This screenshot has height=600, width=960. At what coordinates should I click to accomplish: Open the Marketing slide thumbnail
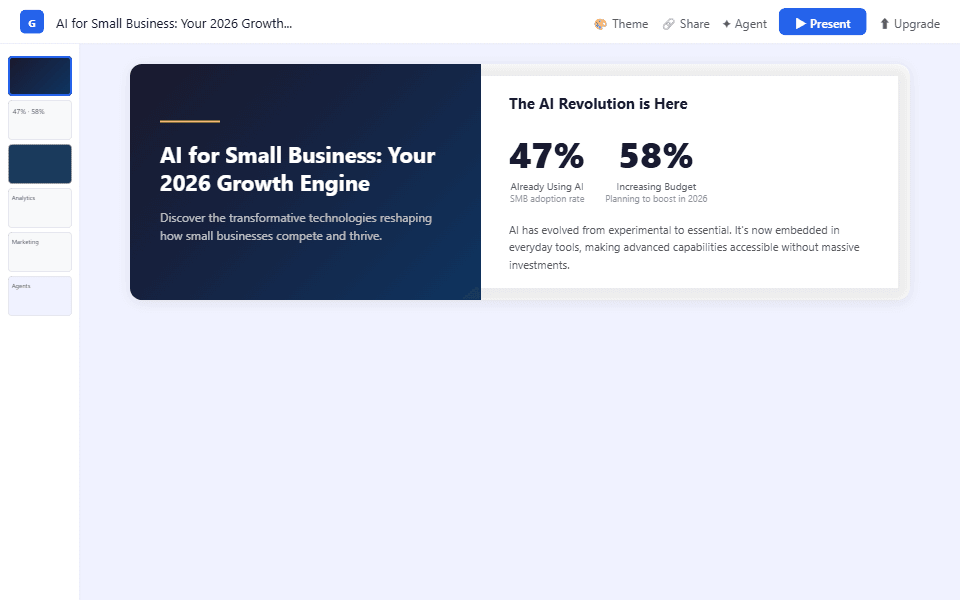click(x=40, y=252)
